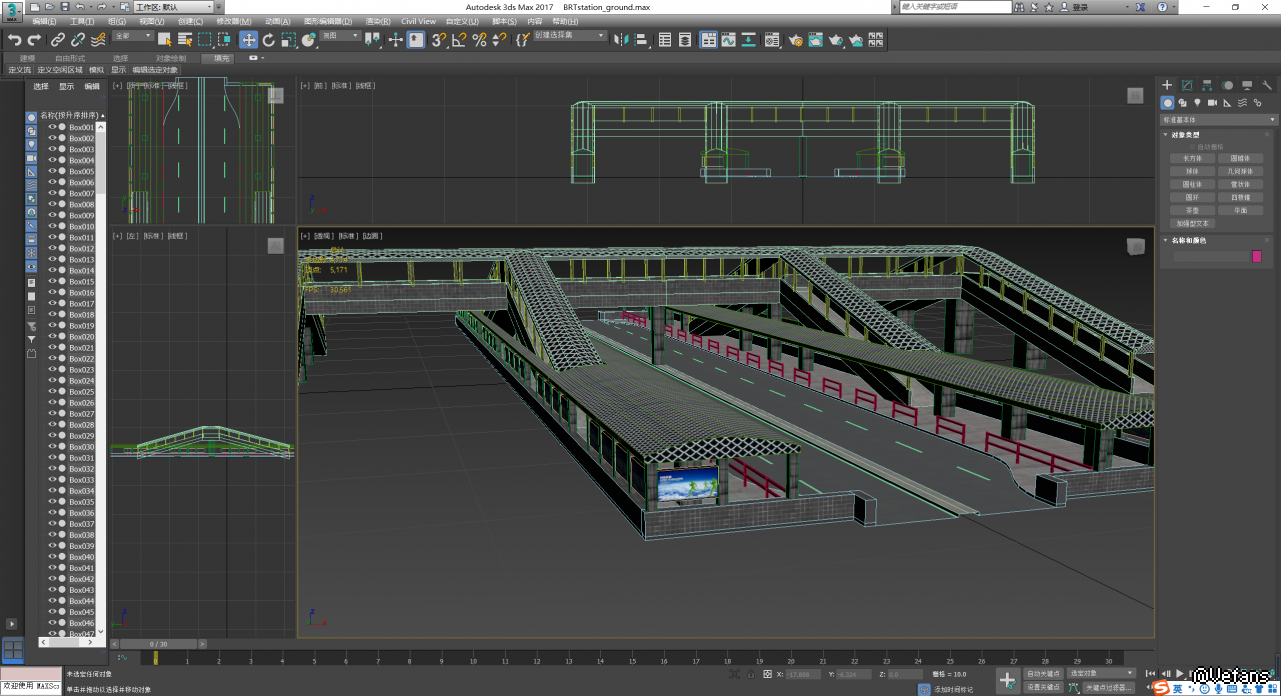This screenshot has width=1281, height=696.
Task: Open the 标准基本体 primitives dropdown
Action: (1217, 120)
